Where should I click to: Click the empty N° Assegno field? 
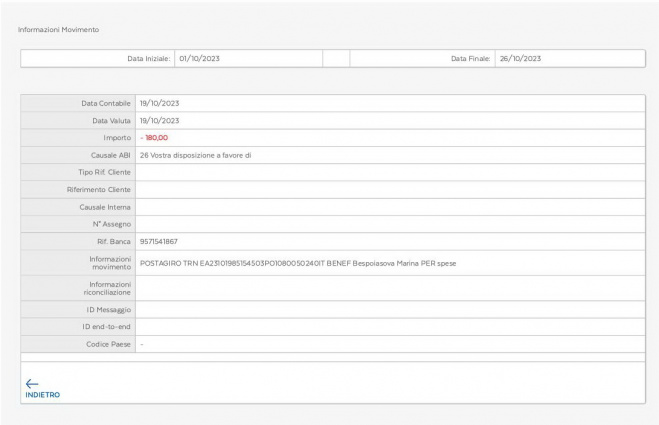pyautogui.click(x=390, y=223)
